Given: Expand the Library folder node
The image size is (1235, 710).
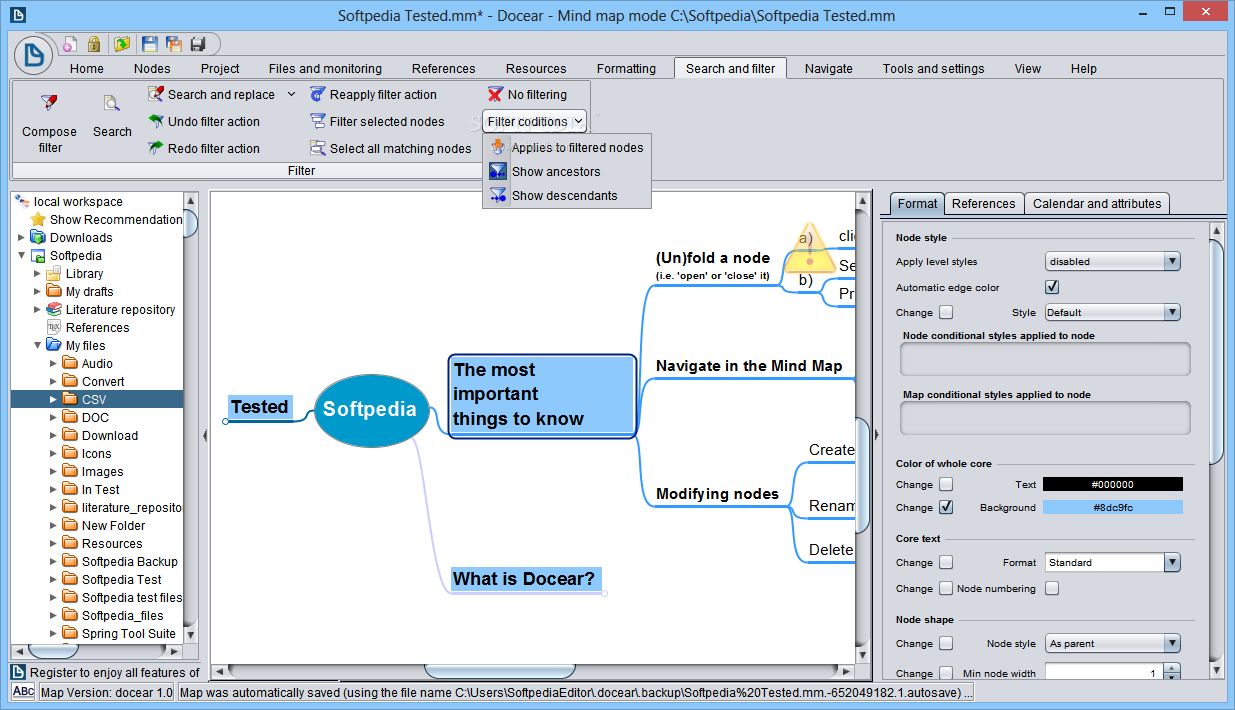Looking at the screenshot, I should pos(38,273).
